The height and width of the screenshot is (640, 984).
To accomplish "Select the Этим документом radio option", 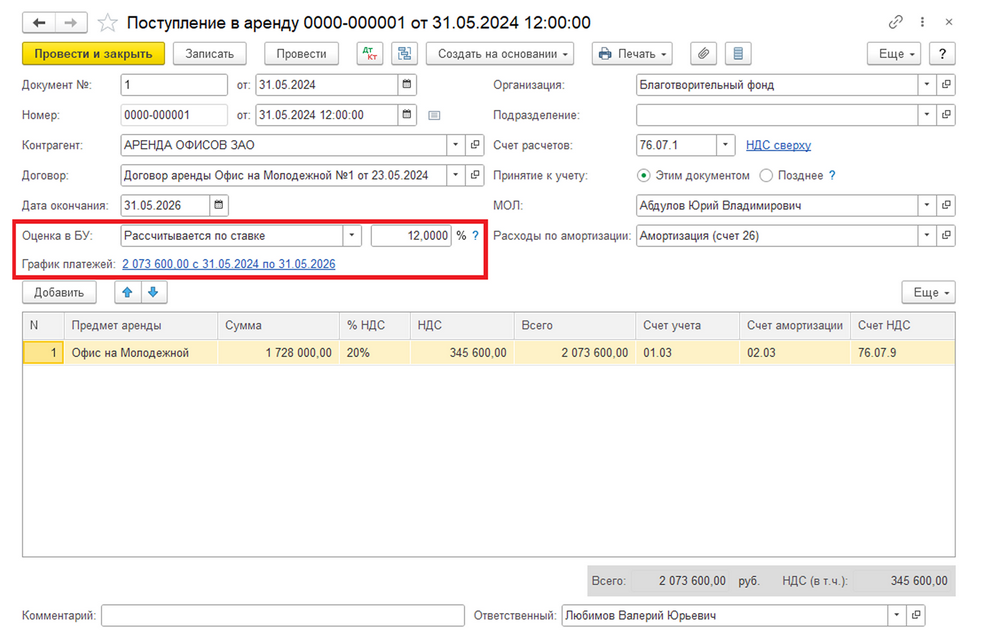I will 645,176.
